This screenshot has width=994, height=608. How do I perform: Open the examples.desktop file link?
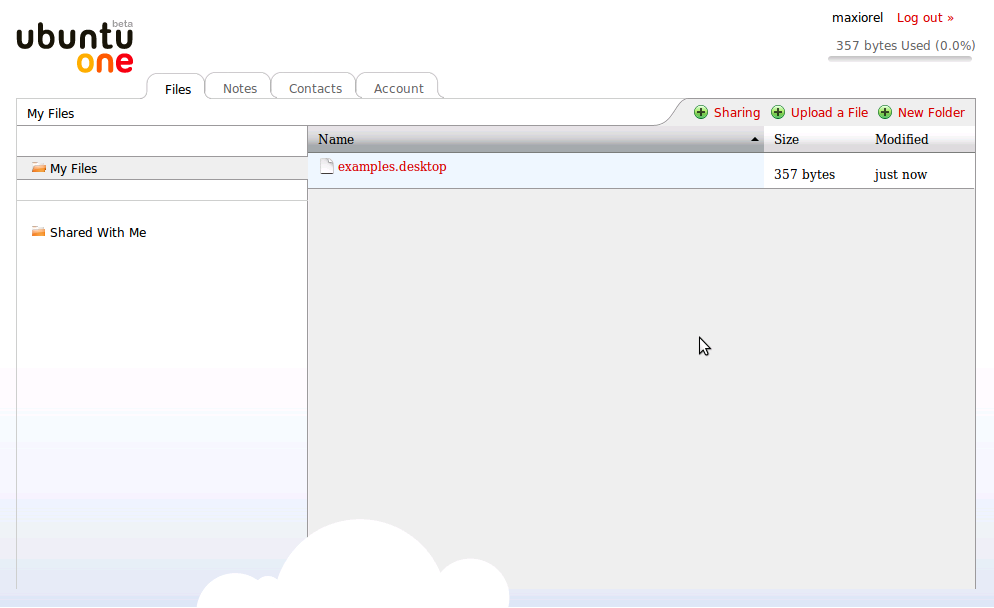[392, 166]
